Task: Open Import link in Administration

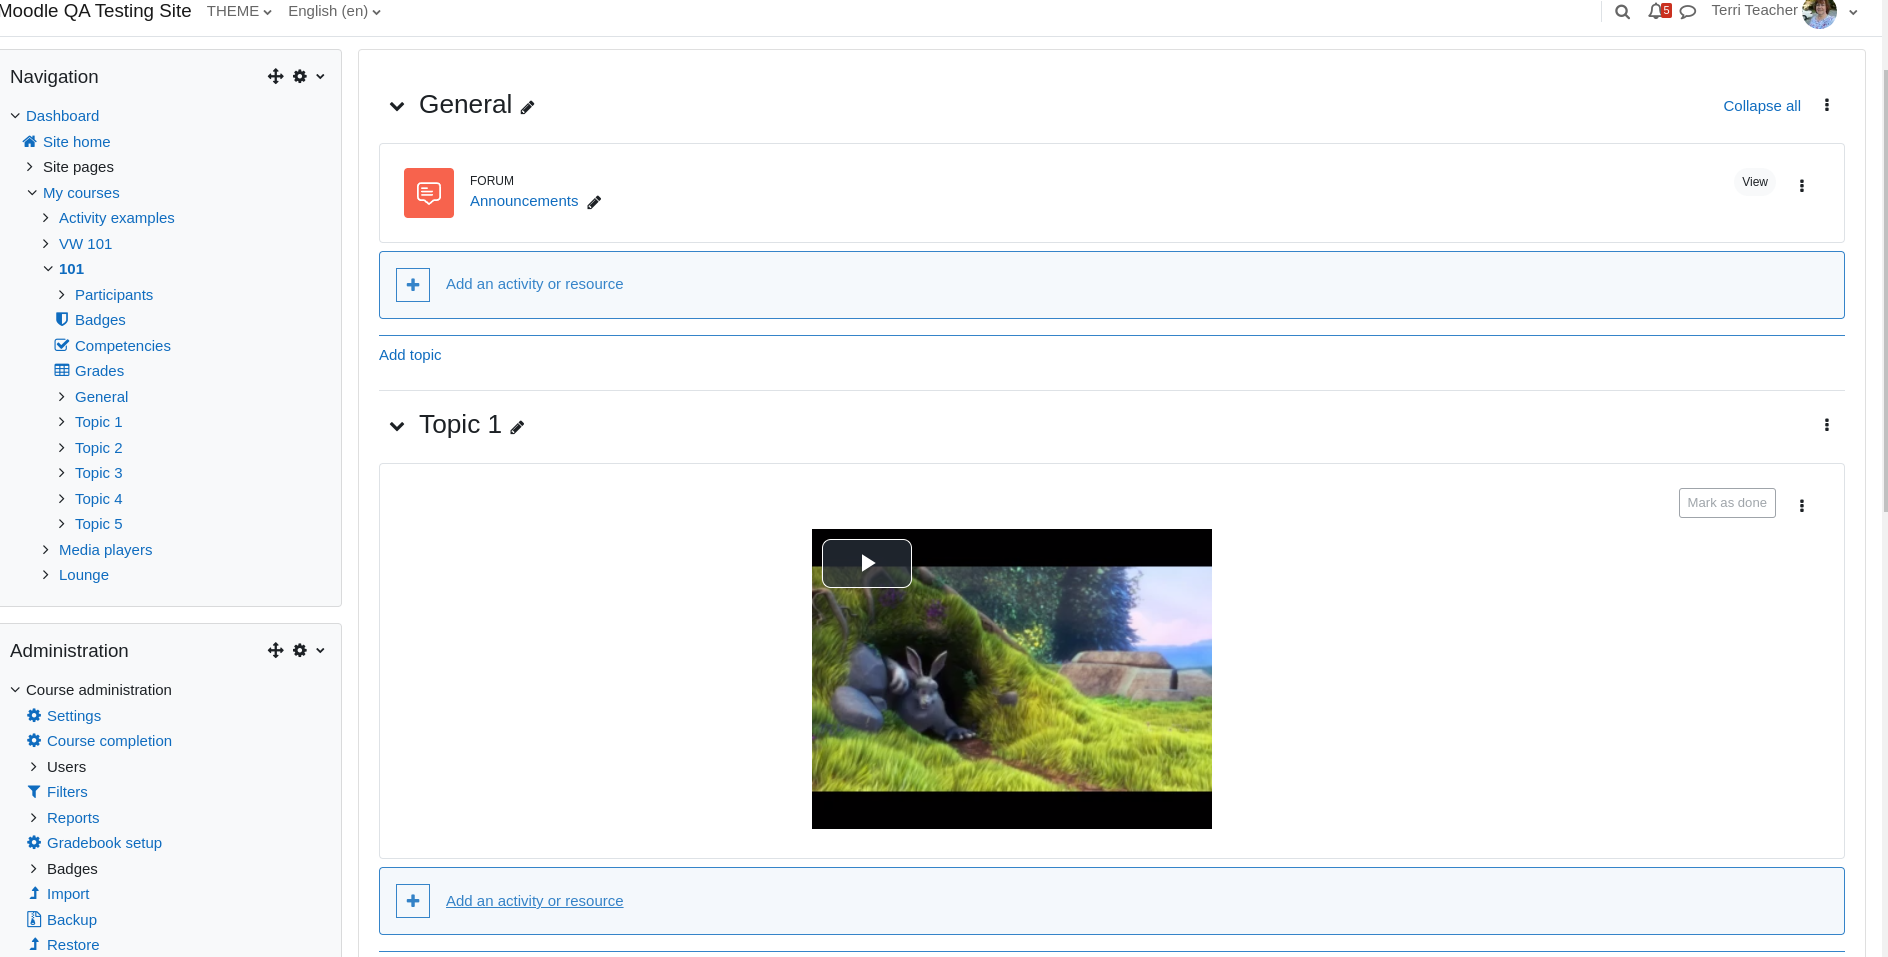Action: click(68, 894)
